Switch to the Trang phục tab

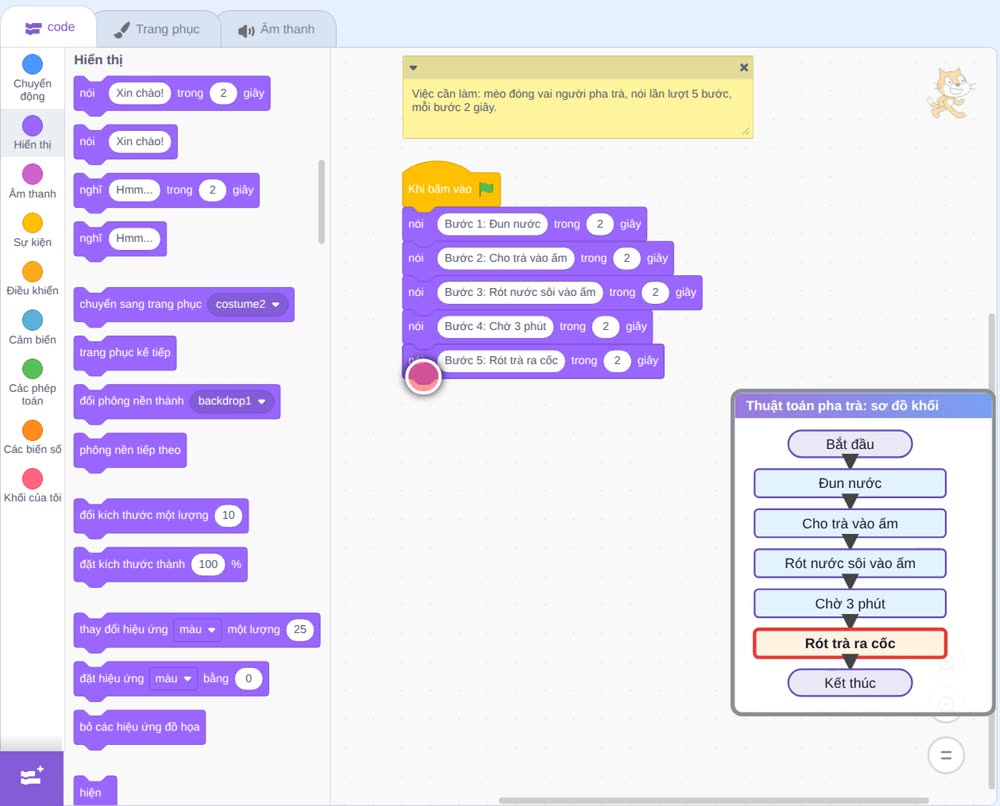158,29
